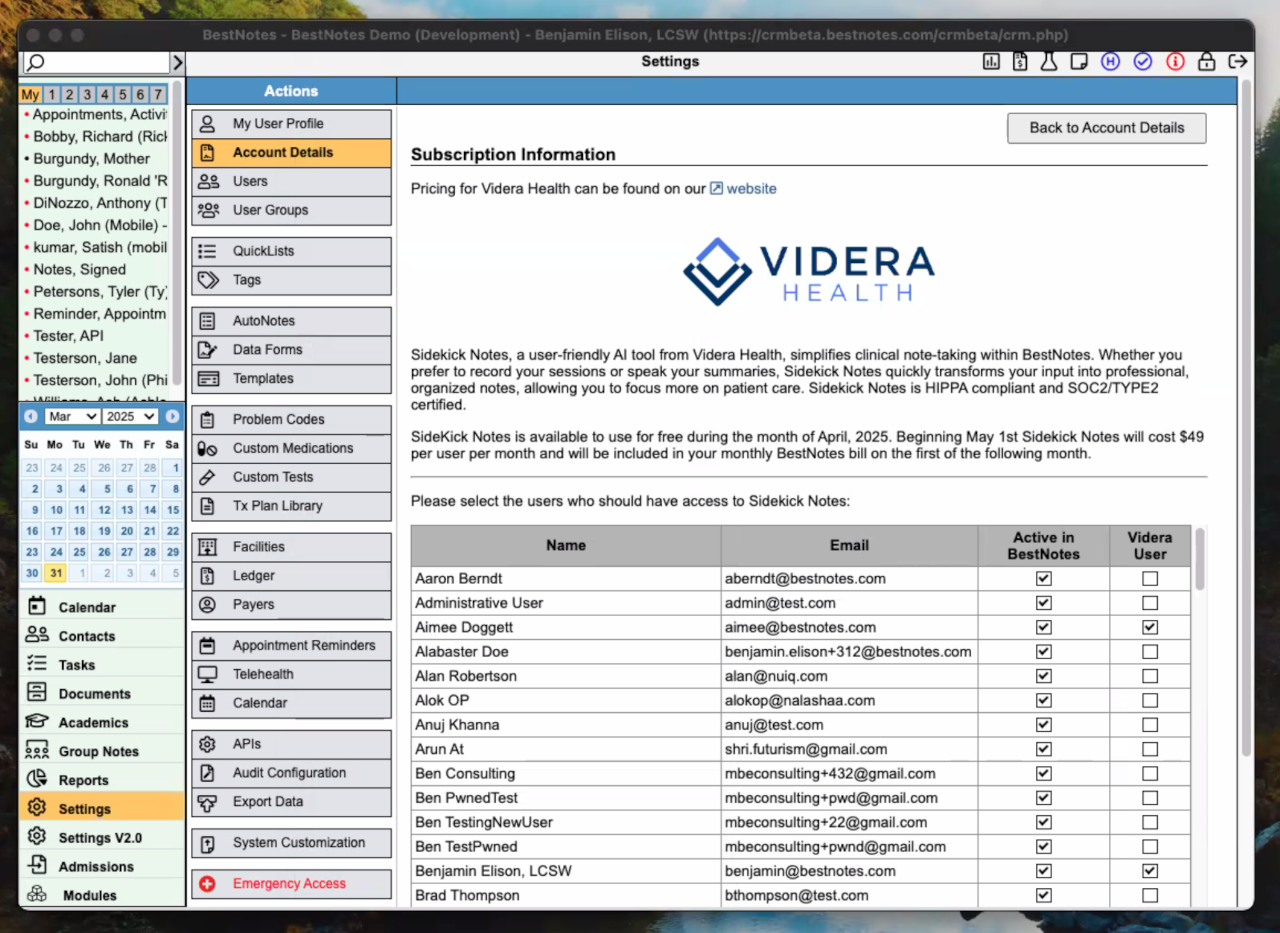Open Tasks in the left navigation

pos(102,665)
